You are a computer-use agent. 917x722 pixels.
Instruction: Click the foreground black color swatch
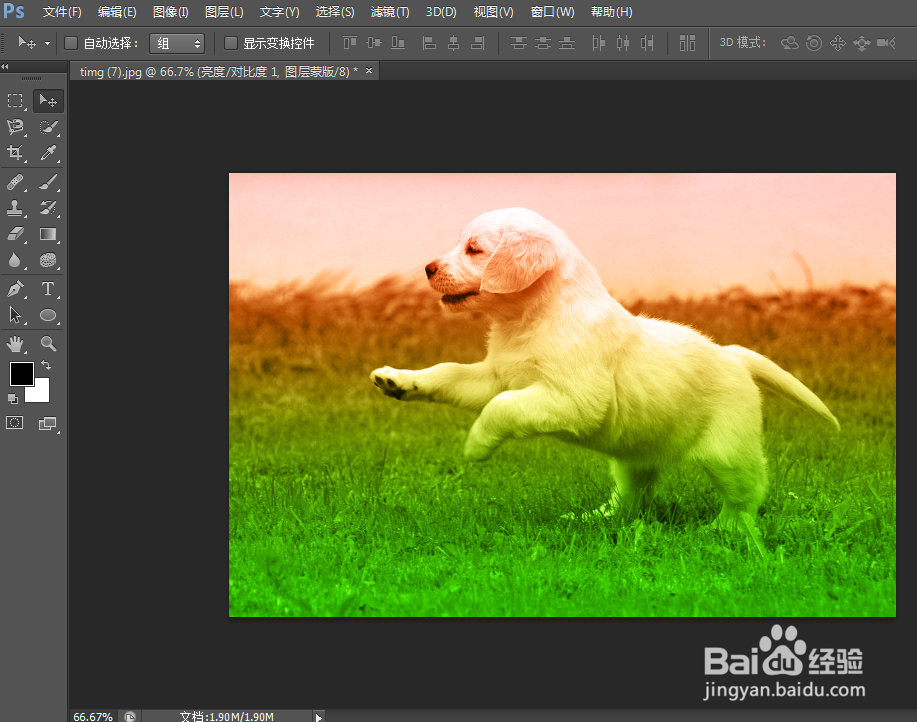pyautogui.click(x=21, y=374)
